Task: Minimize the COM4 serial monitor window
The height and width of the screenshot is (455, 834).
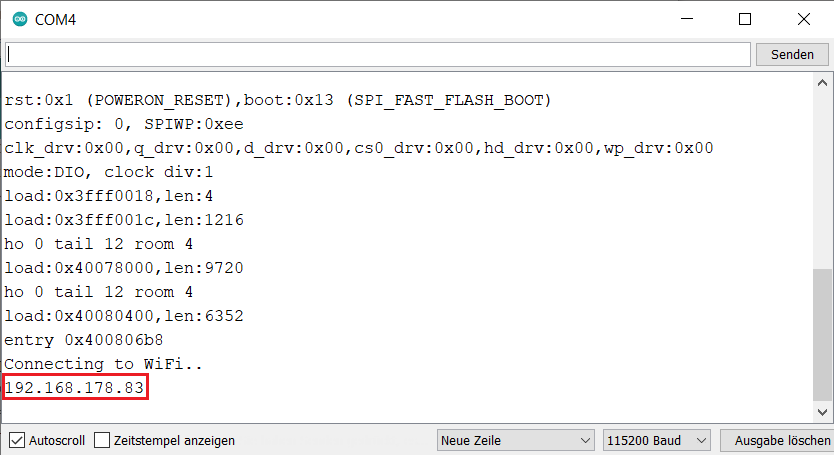Action: click(687, 19)
